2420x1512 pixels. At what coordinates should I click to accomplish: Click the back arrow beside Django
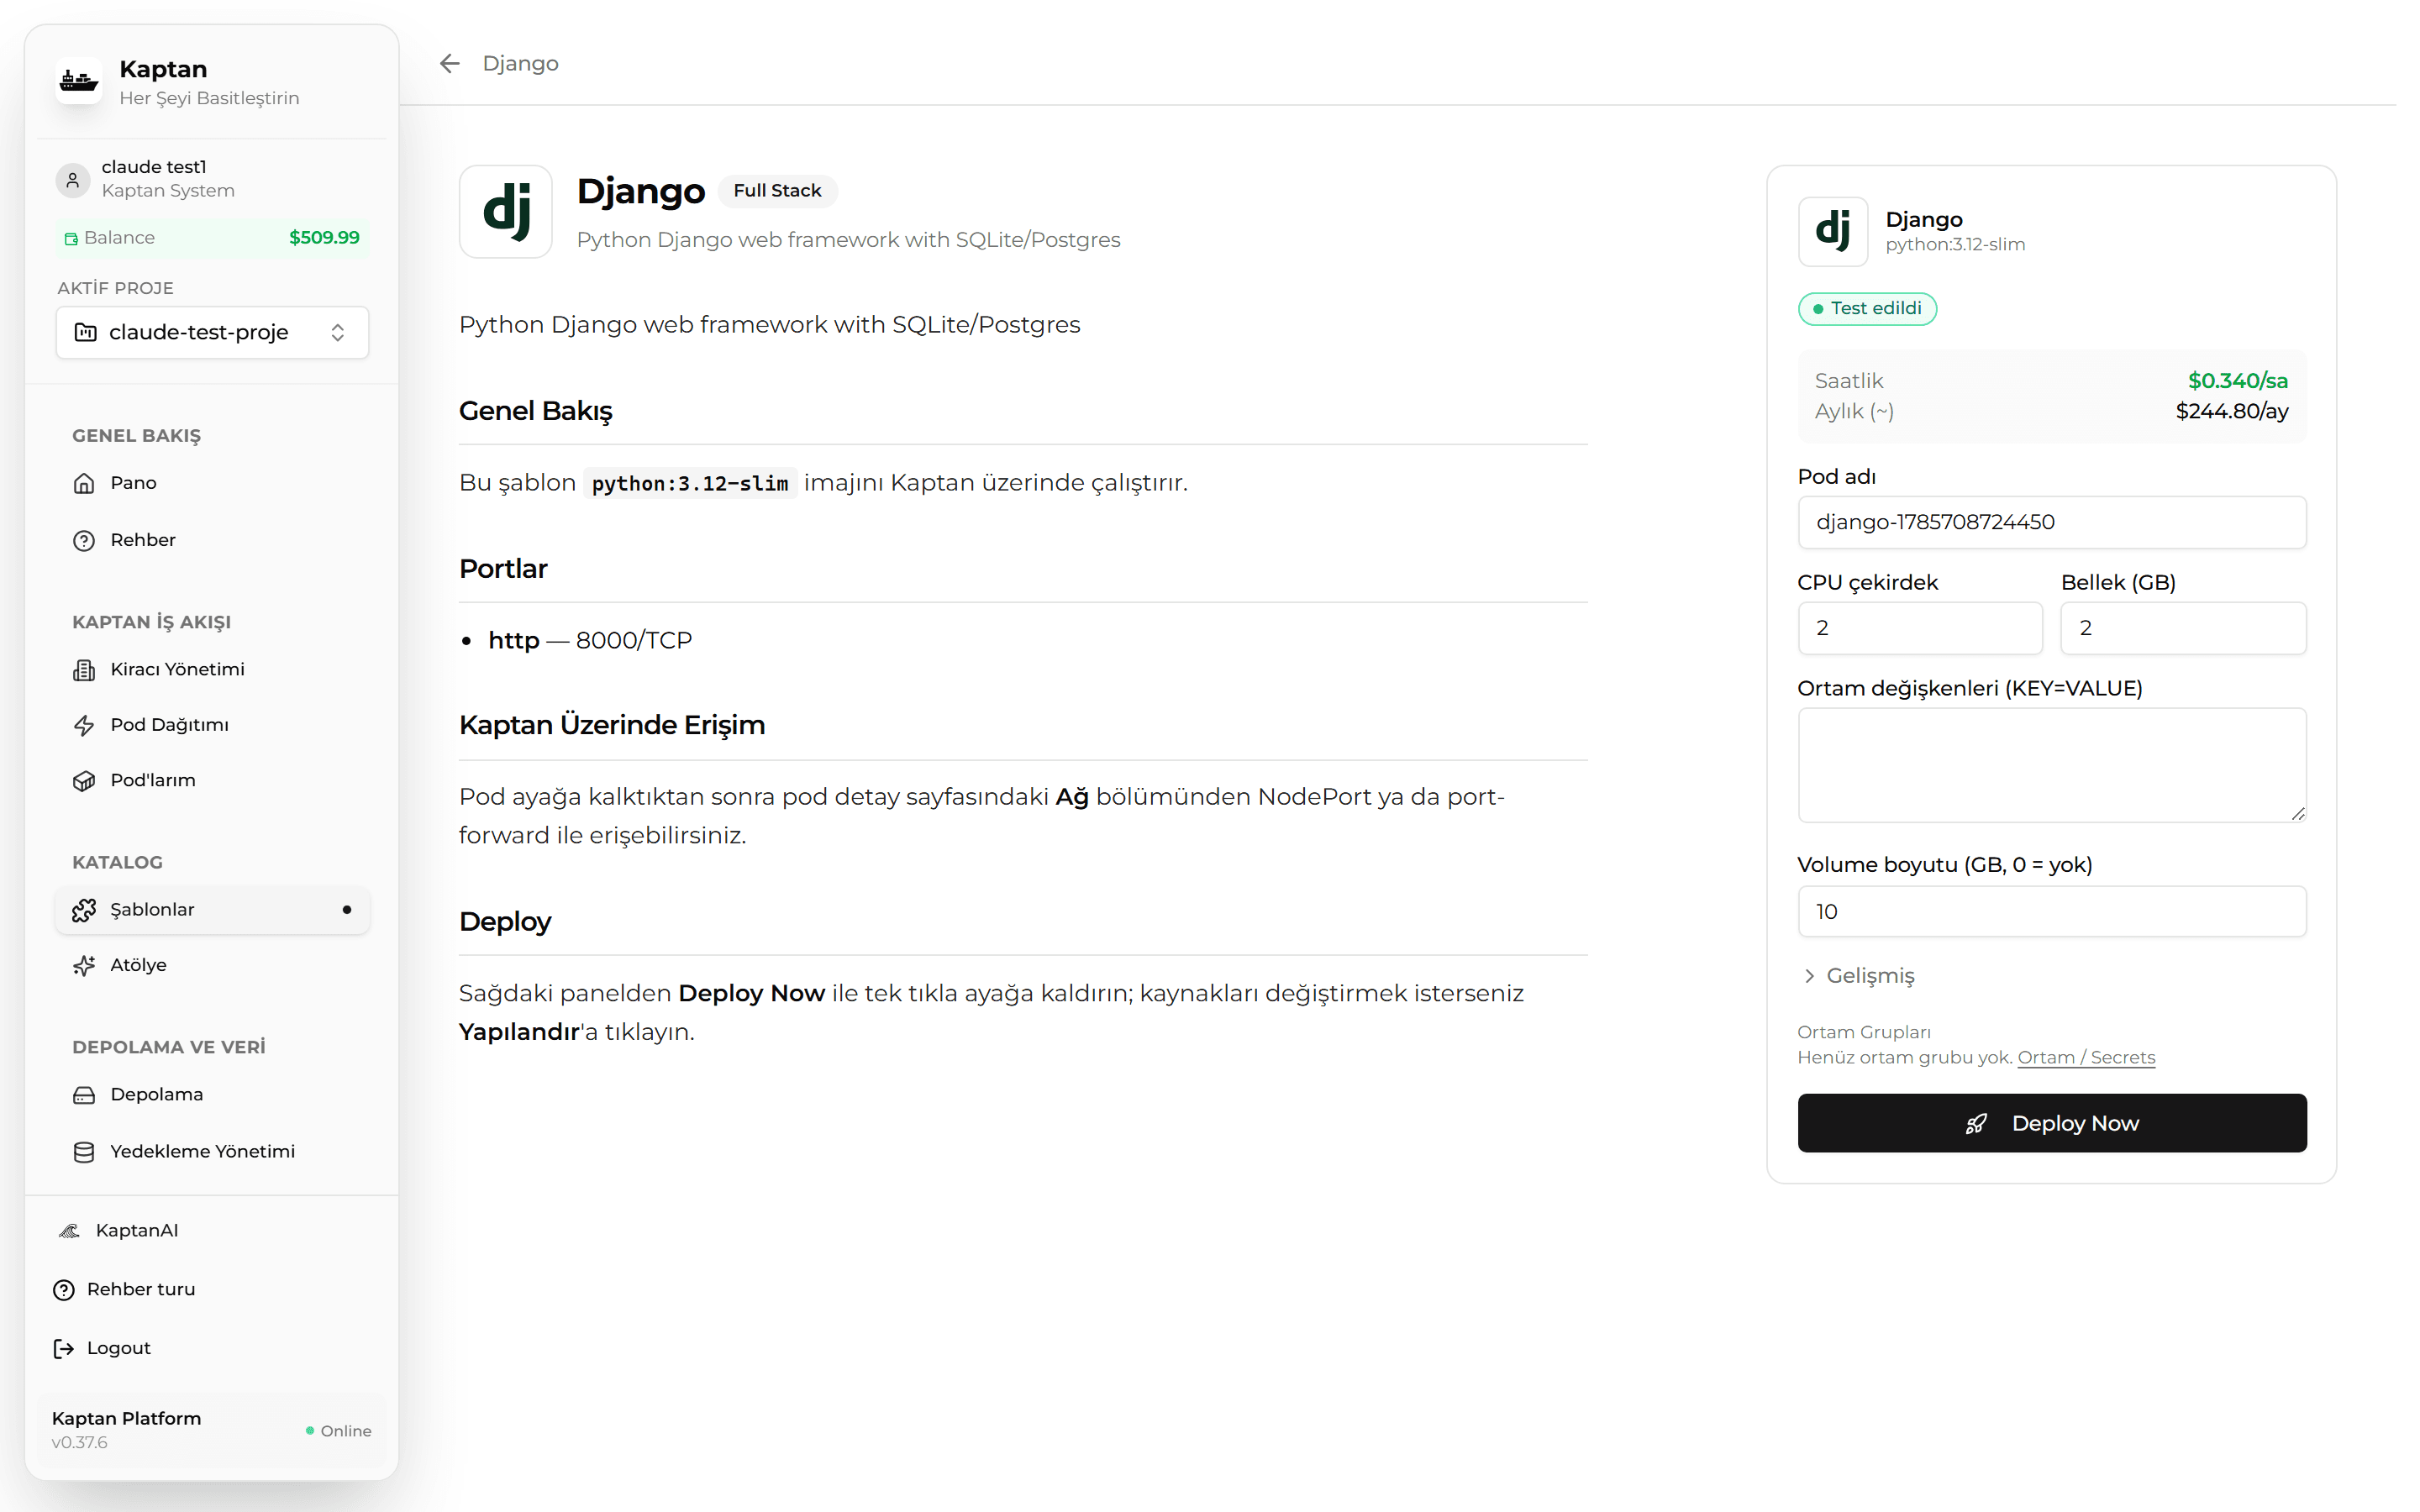[x=450, y=64]
